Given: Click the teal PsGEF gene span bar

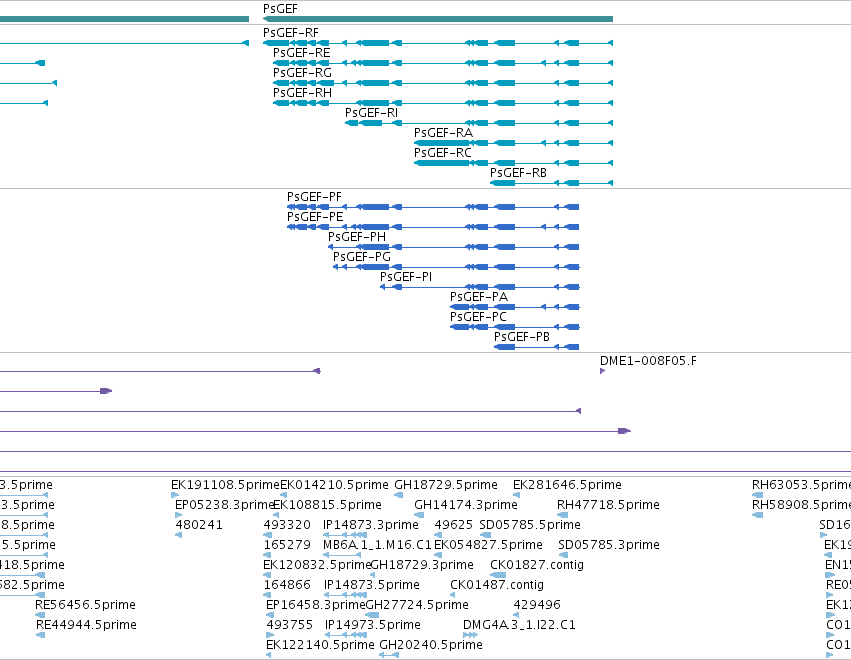Looking at the screenshot, I should coord(438,19).
